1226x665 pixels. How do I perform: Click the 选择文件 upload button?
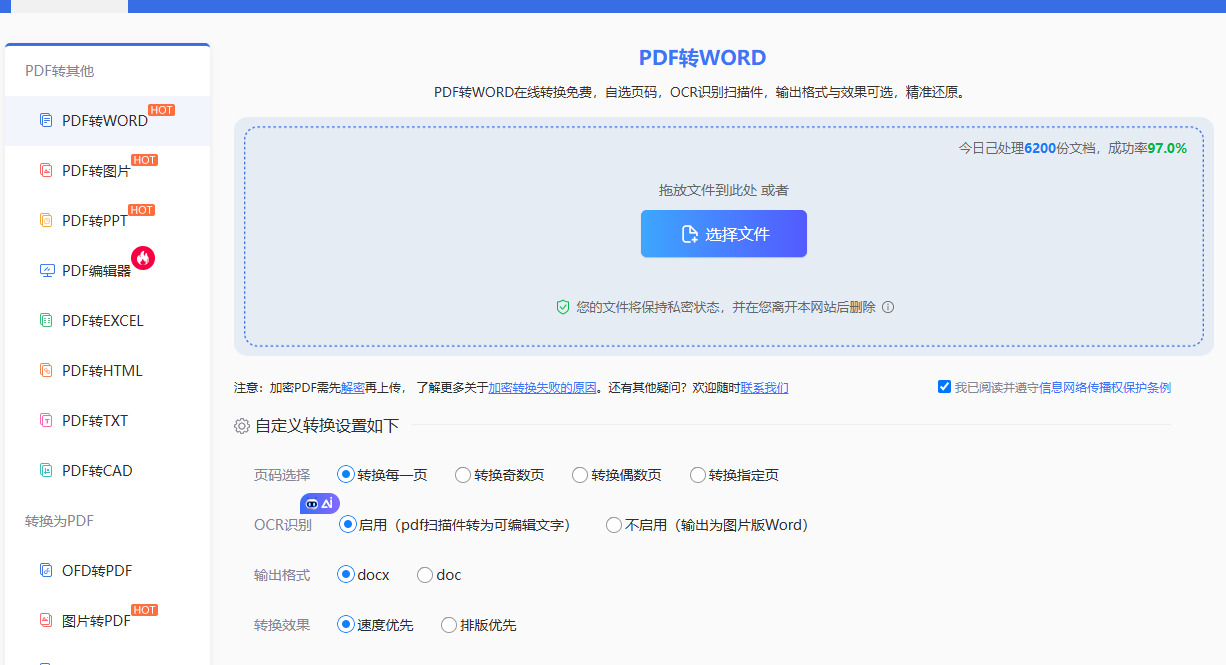[724, 234]
